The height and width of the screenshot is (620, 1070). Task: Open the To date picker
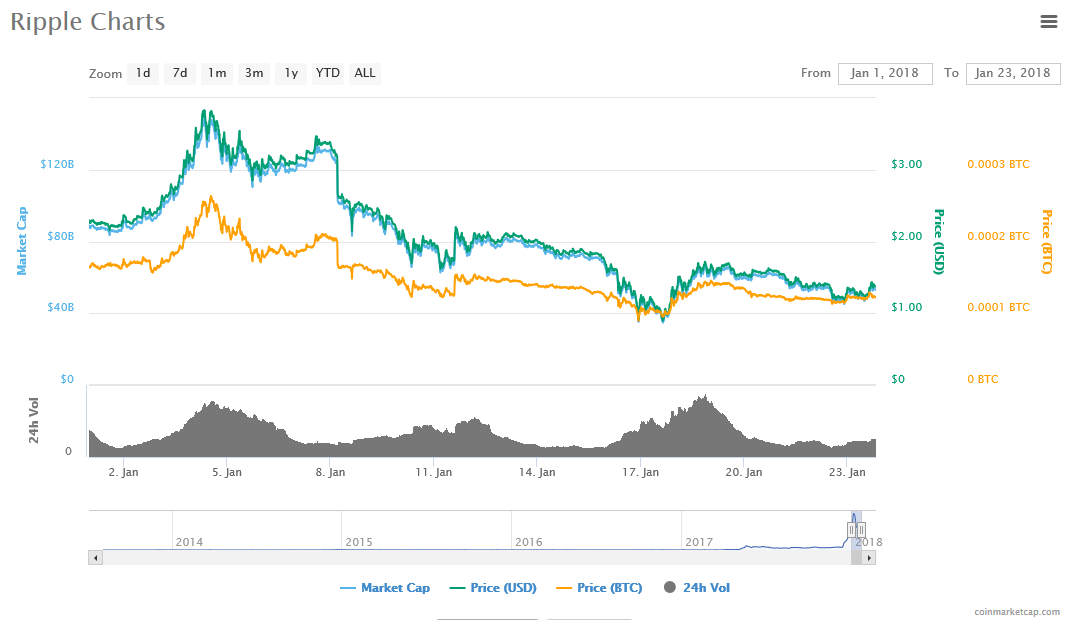pyautogui.click(x=1012, y=73)
